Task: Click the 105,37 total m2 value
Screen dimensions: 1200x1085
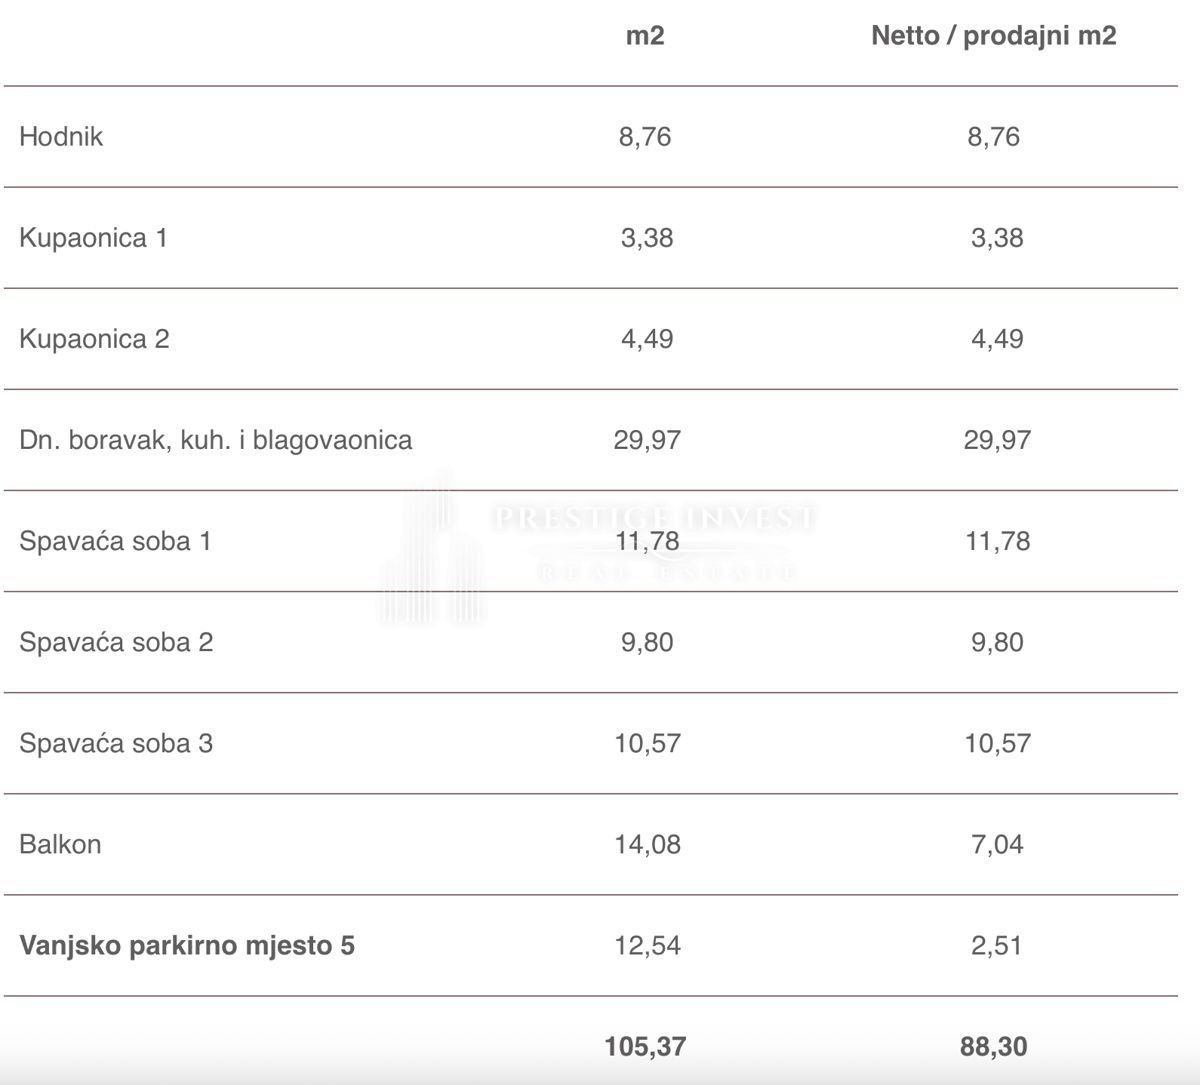Action: click(645, 1047)
